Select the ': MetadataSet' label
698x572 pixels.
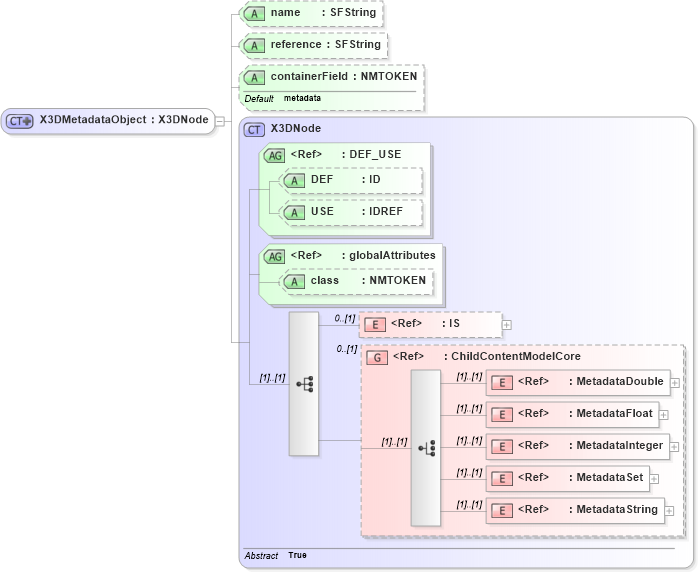coord(606,478)
